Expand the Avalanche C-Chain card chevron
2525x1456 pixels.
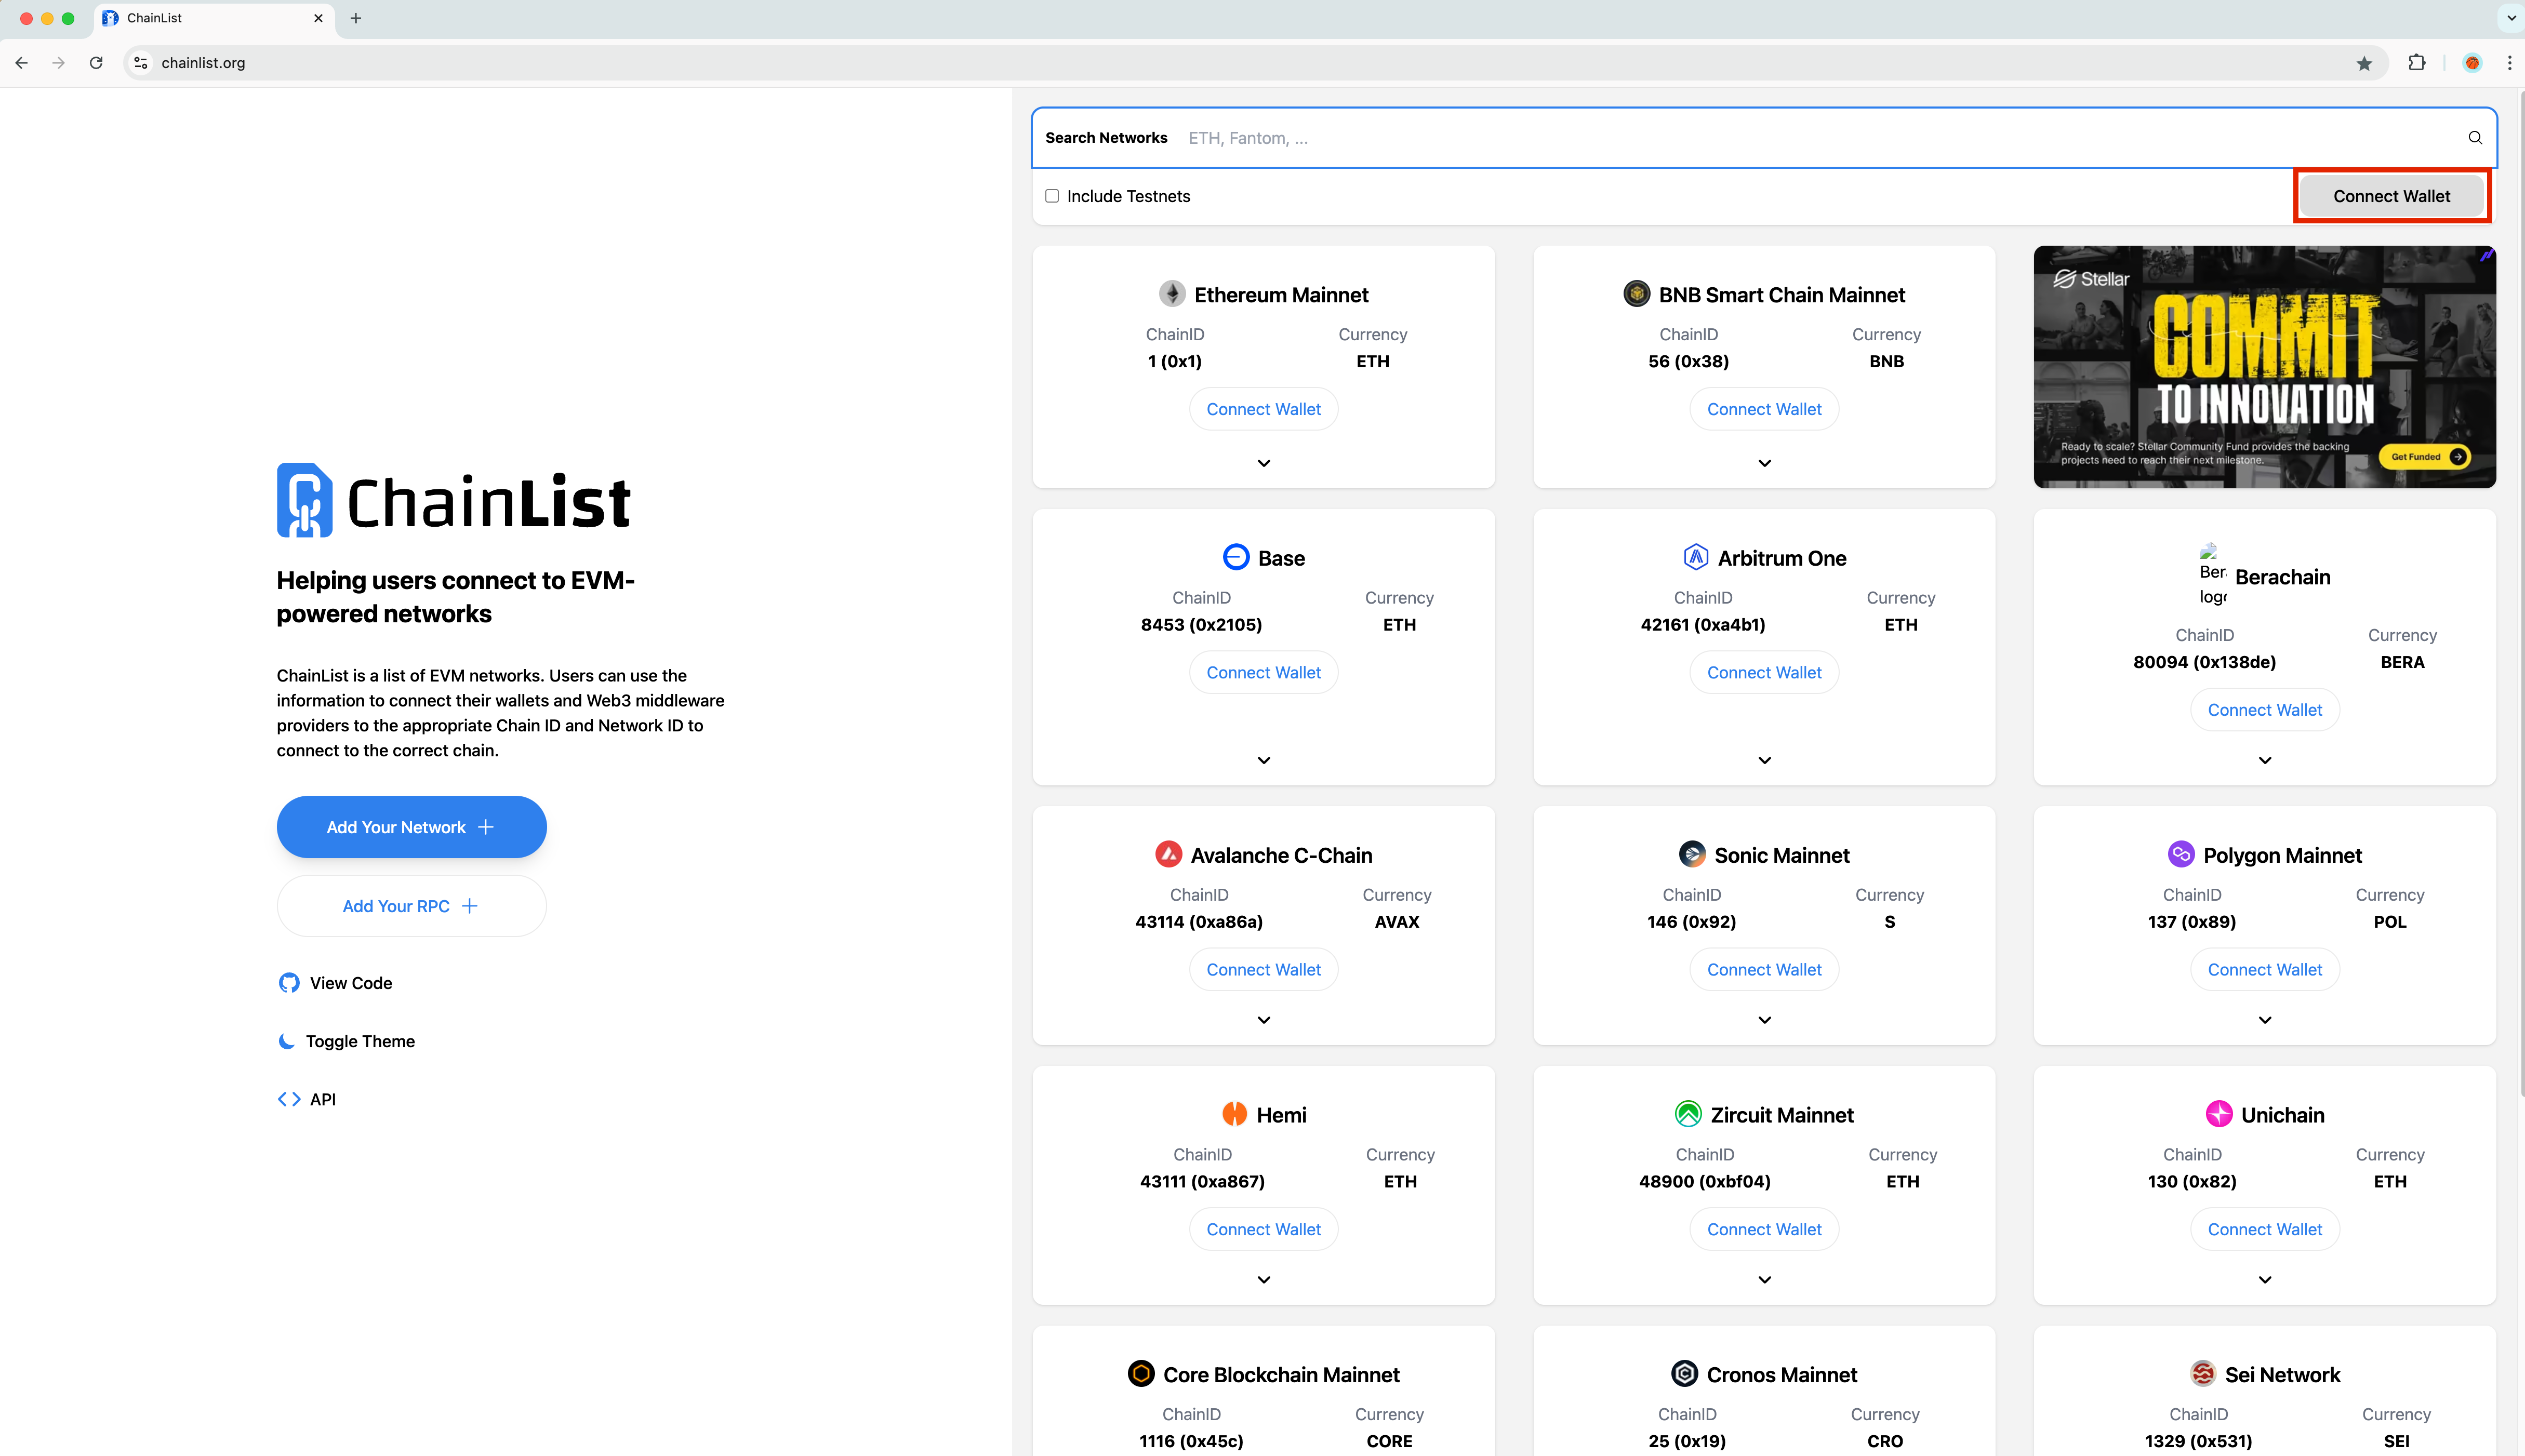pos(1264,1020)
